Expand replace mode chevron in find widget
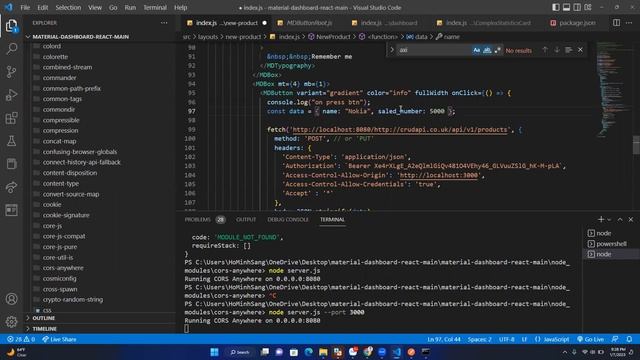This screenshot has width=640, height=360. (x=392, y=50)
